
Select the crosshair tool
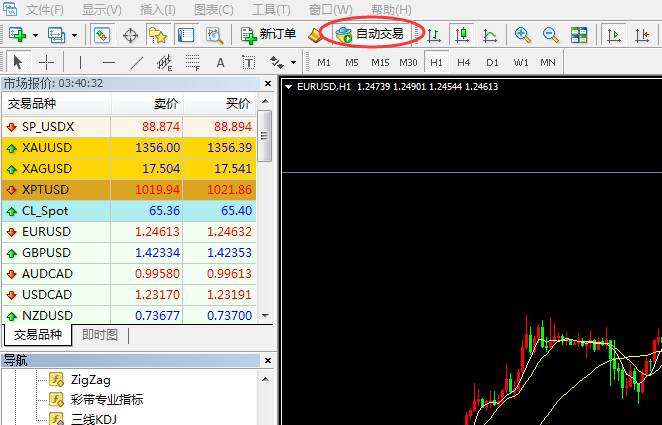[46, 62]
